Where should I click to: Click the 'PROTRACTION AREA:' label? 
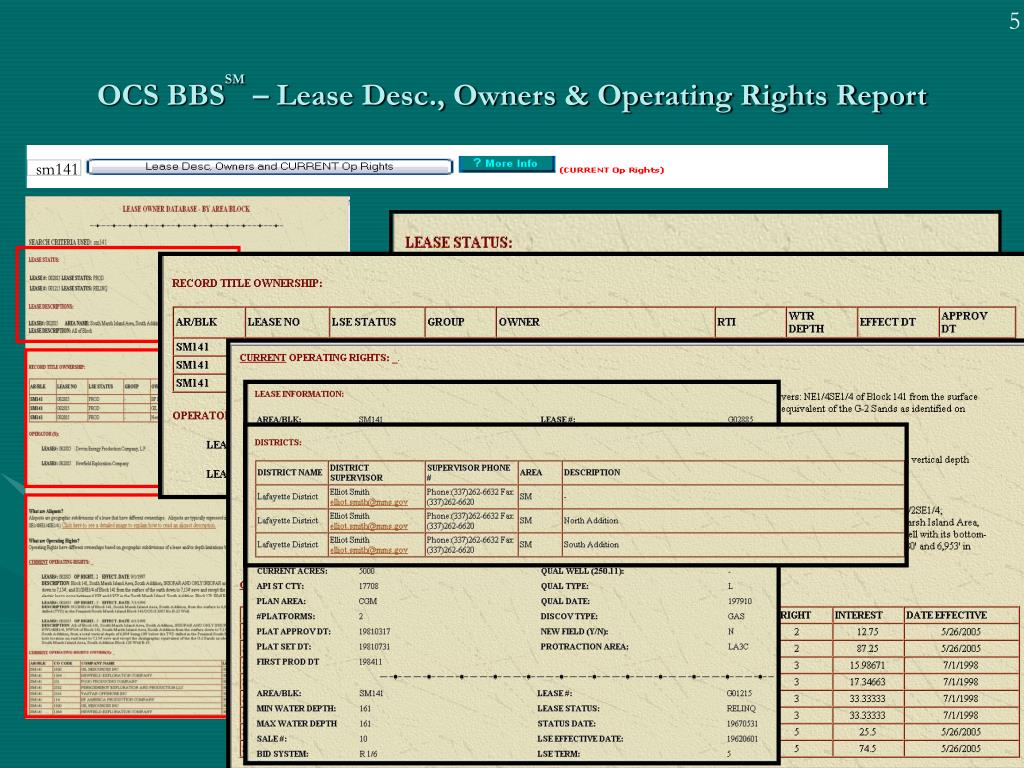pos(584,647)
